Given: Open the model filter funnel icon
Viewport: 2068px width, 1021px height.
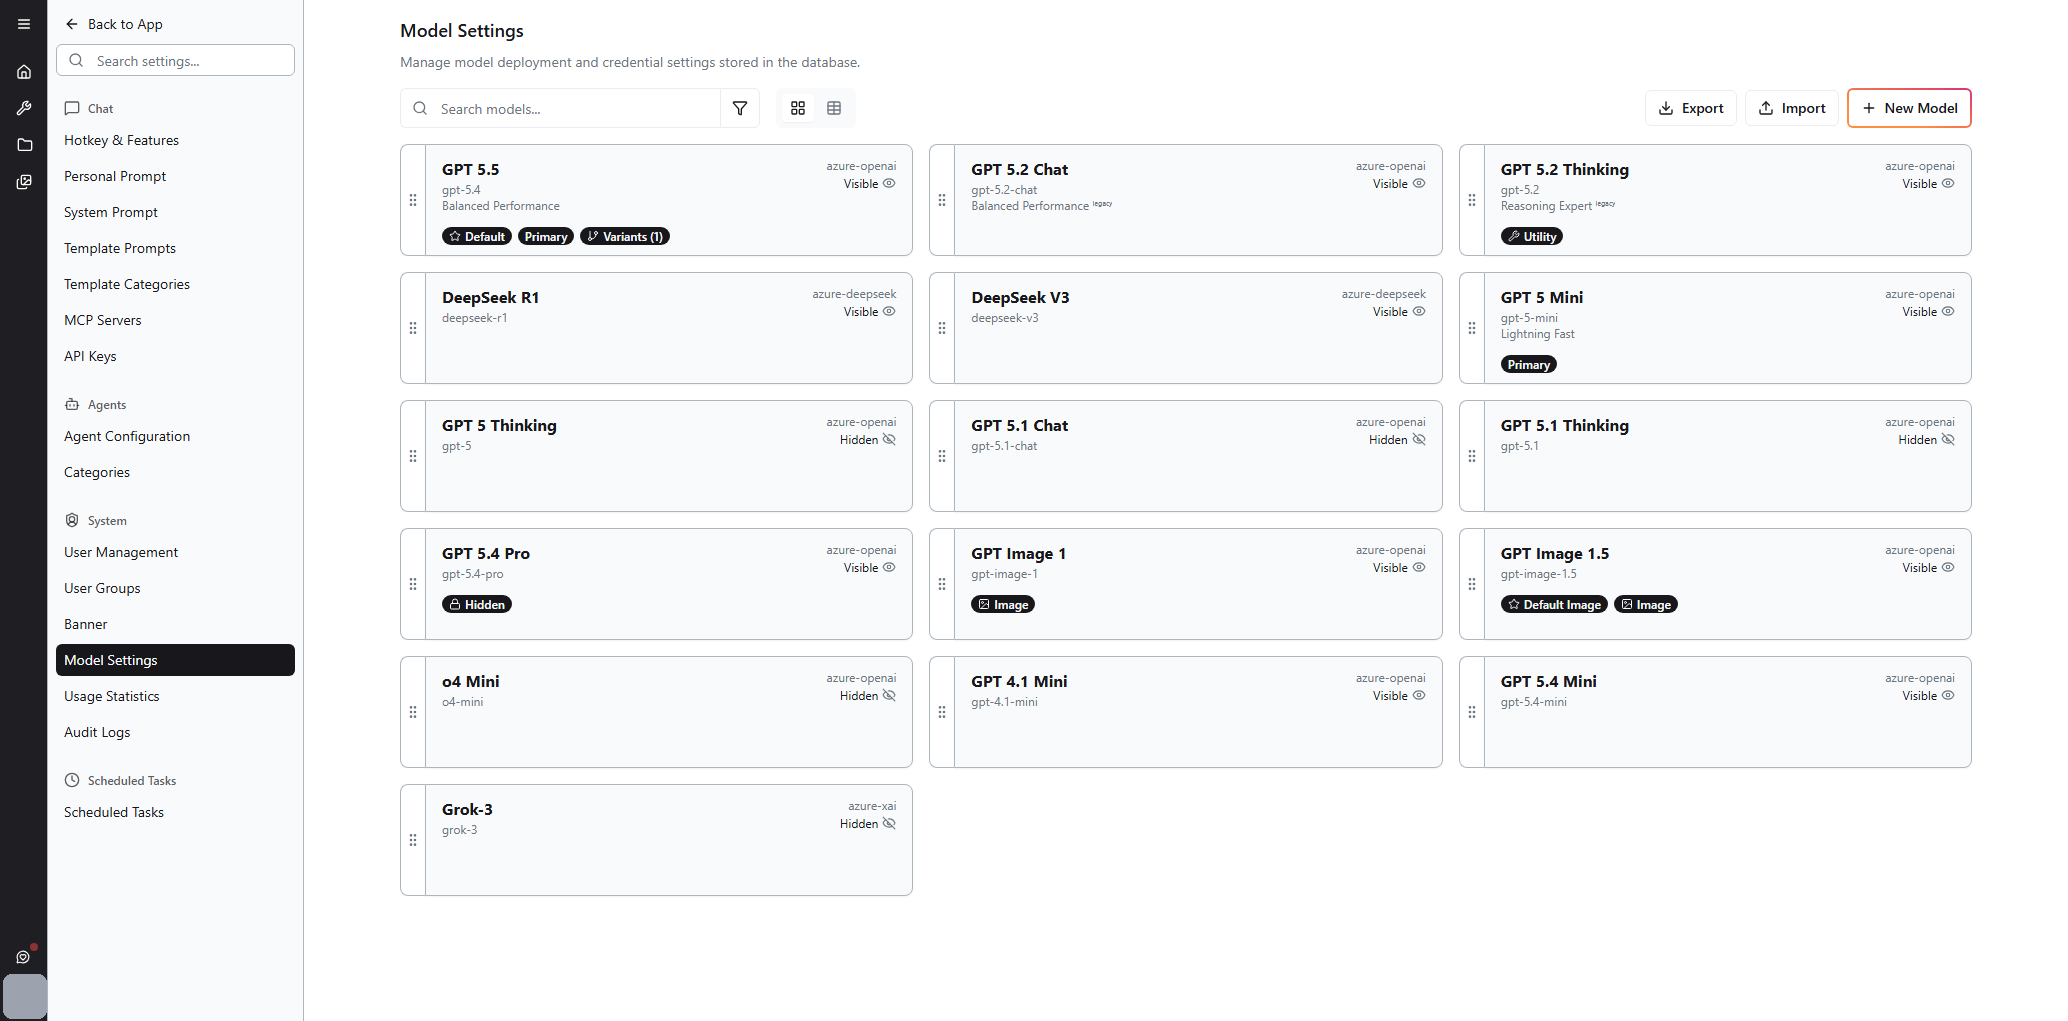Looking at the screenshot, I should 740,108.
